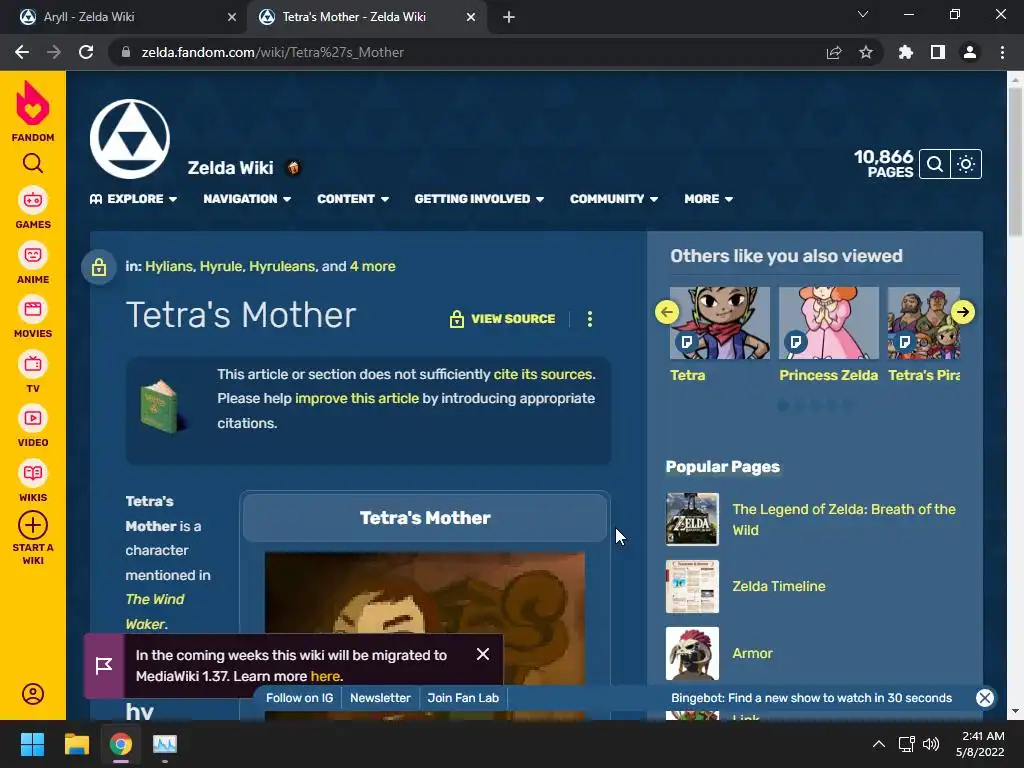
Task: Open the wiki search button near page count
Action: click(x=935, y=164)
